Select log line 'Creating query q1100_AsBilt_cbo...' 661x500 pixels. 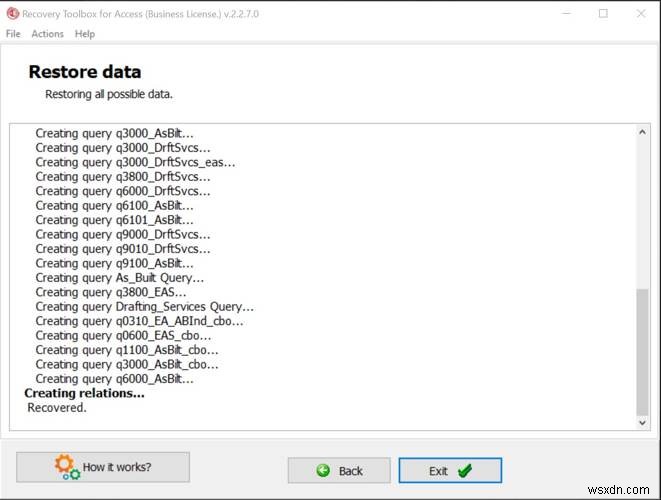click(127, 350)
